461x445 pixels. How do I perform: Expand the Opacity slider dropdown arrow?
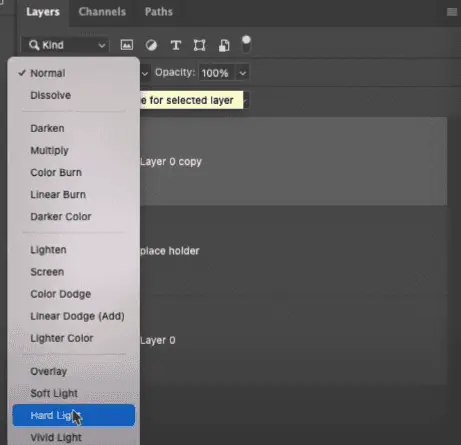pos(243,73)
